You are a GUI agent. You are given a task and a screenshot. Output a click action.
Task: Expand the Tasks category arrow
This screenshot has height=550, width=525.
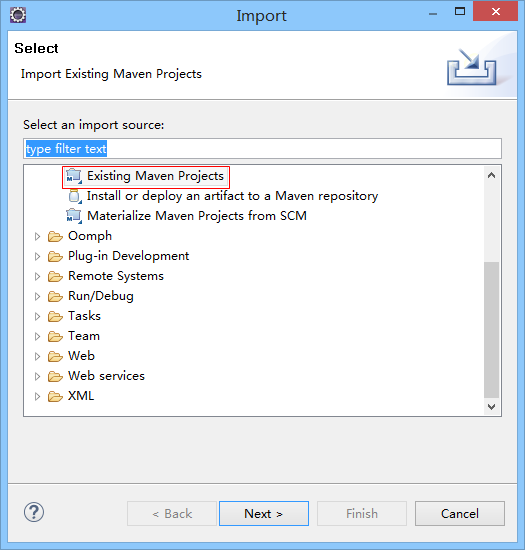[37, 316]
